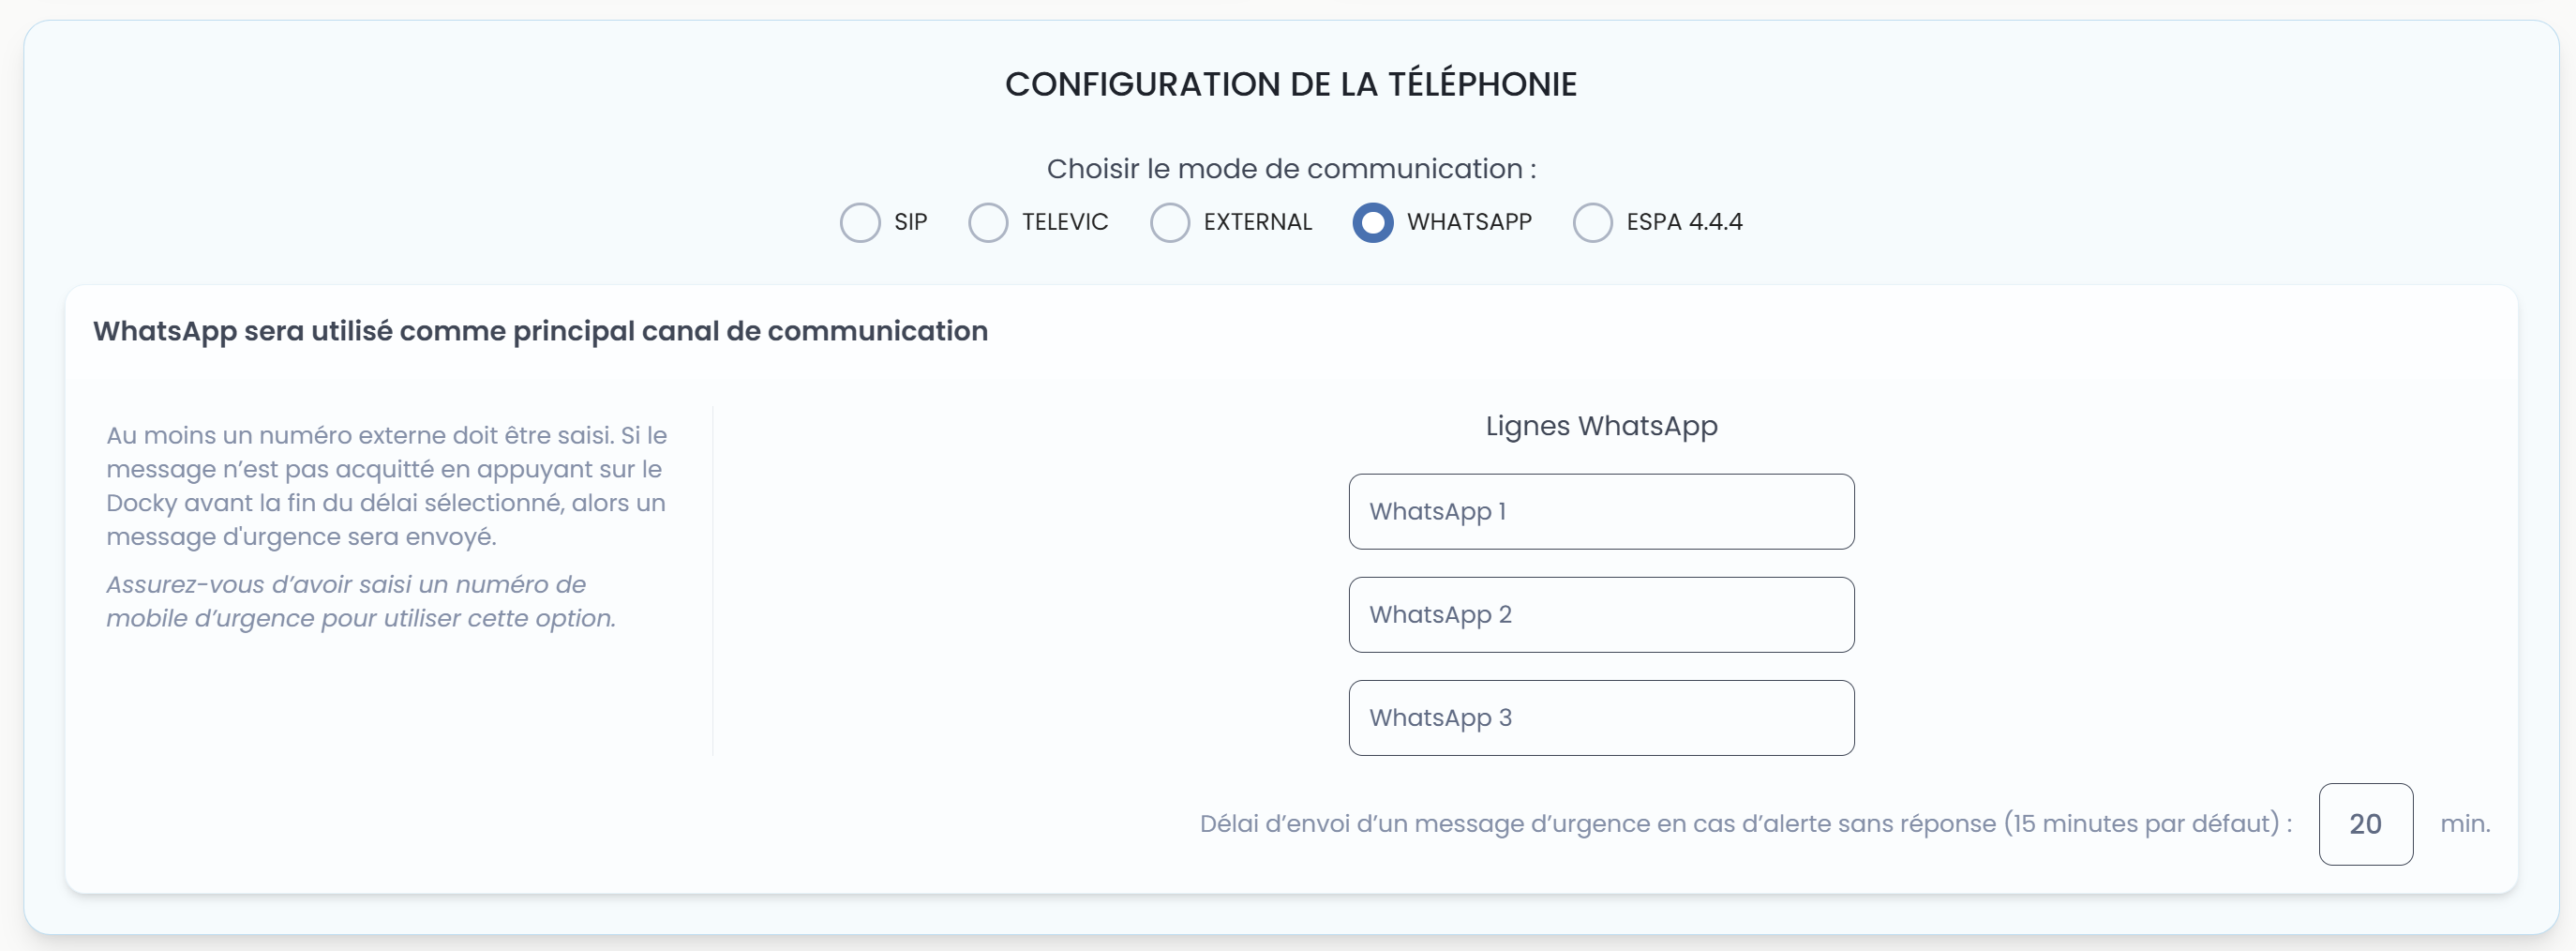Click the SIP label text
Screen dimensions: 2576x951
pos(909,222)
